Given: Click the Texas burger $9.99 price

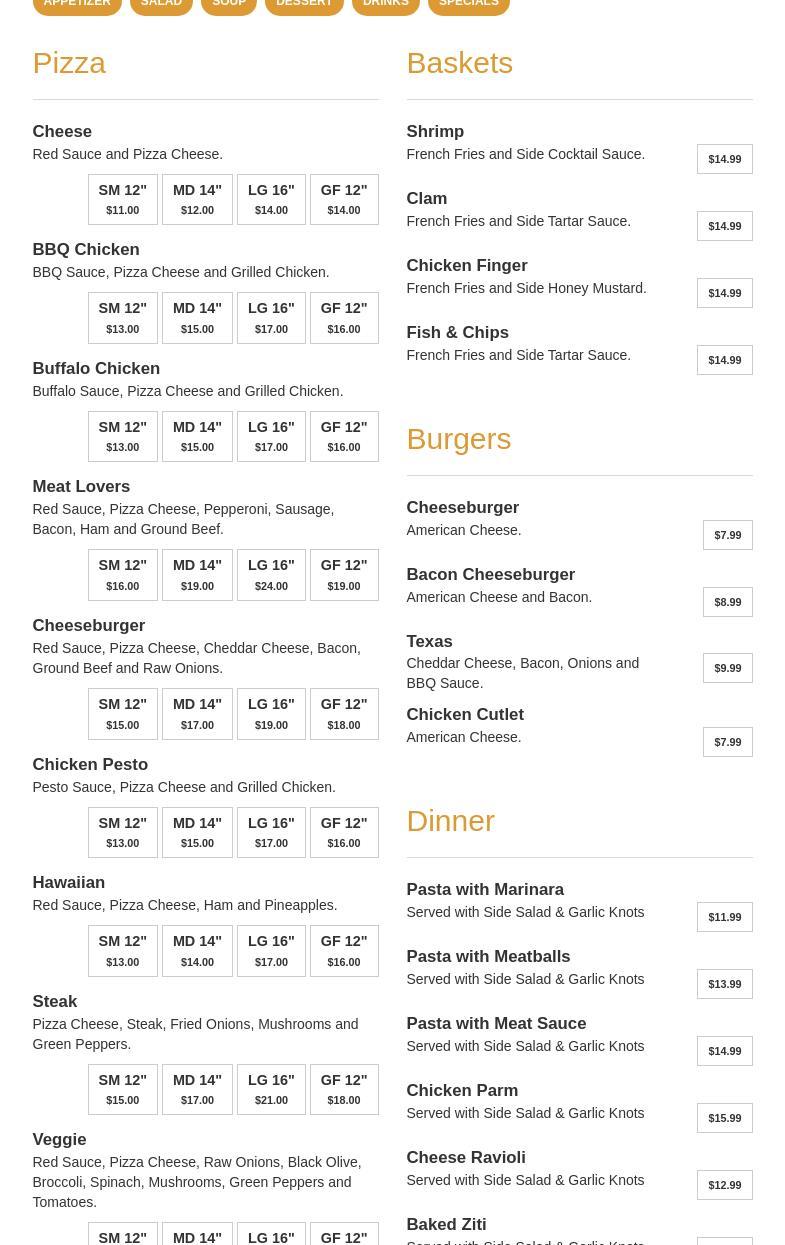Looking at the screenshot, I should (727, 668).
